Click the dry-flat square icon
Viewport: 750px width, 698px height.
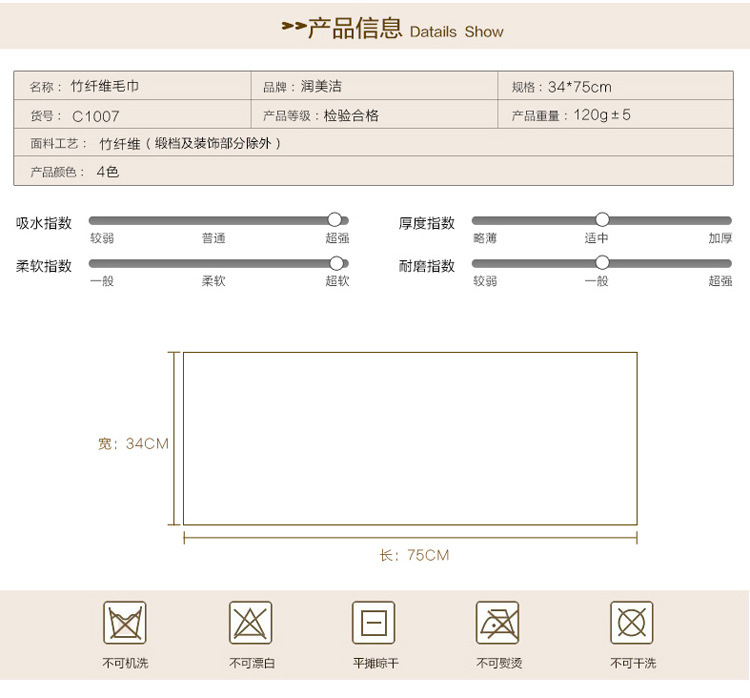(374, 622)
